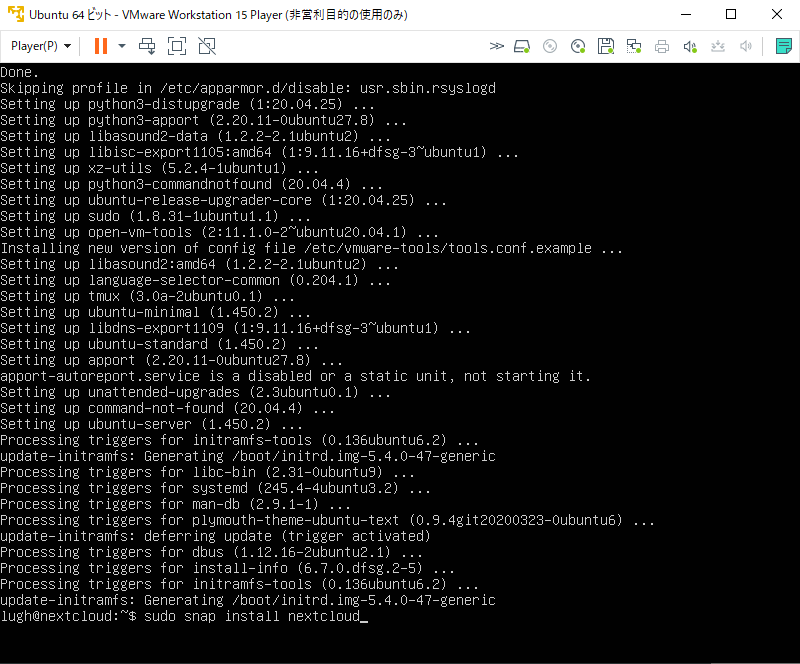Viewport: 800px width, 664px height.
Task: Click the VMware Player logo in title bar
Action: [16, 14]
